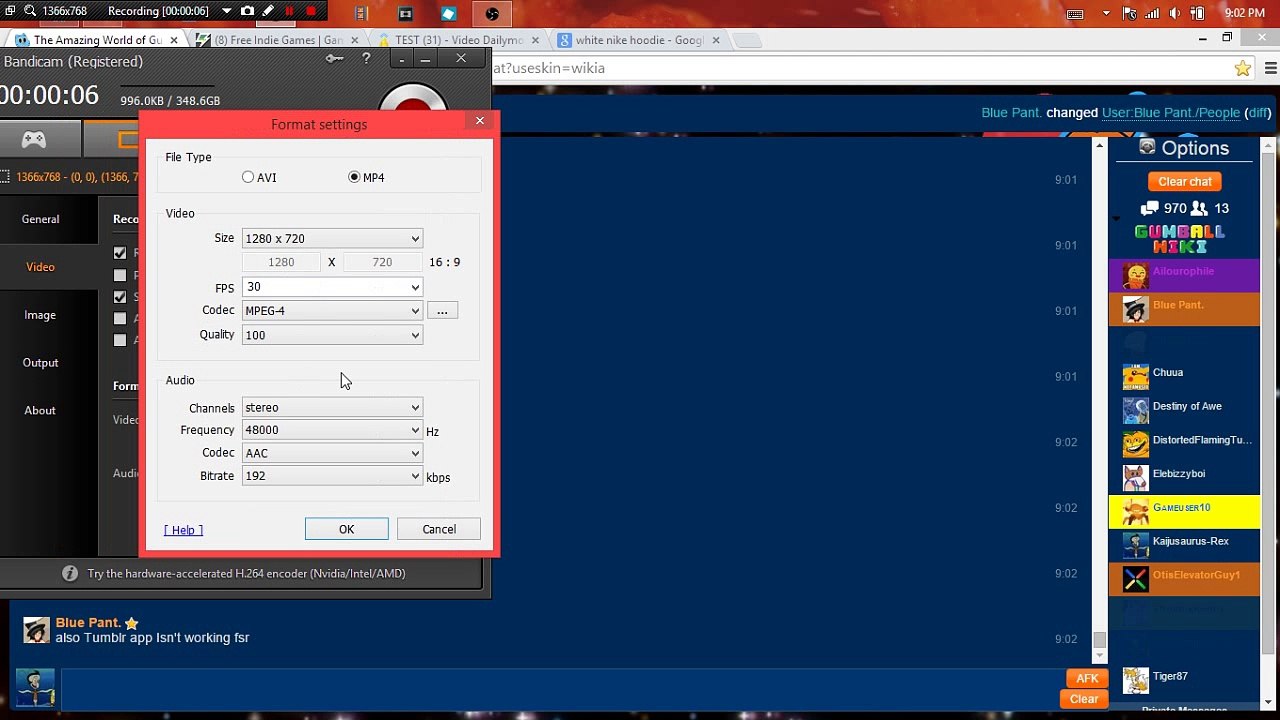
Task: Click the battery power tray icon
Action: 1199,14
